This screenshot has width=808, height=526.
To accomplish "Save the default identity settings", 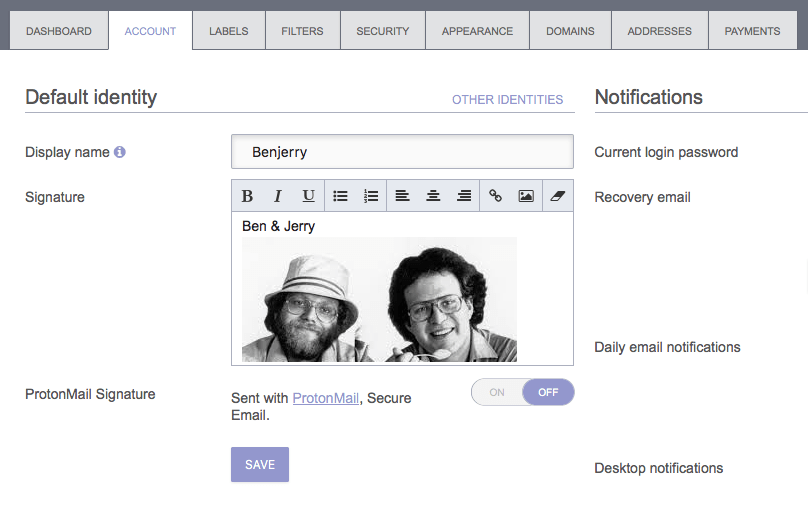I will click(x=260, y=464).
